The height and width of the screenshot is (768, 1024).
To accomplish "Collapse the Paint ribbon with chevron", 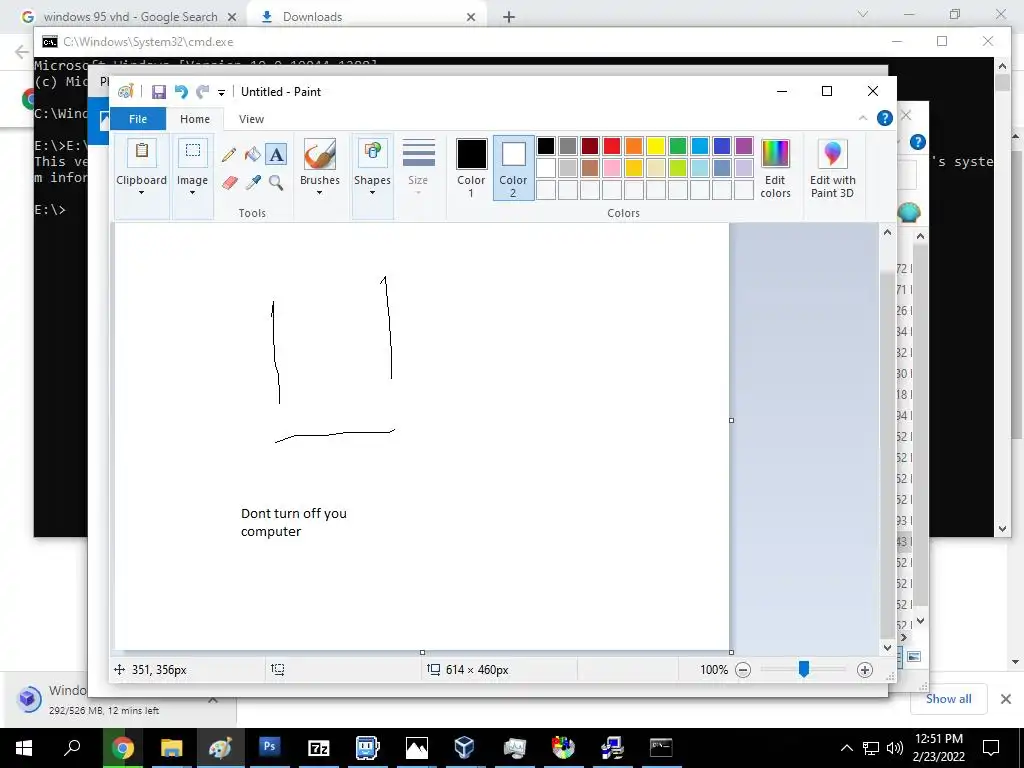I will [863, 118].
